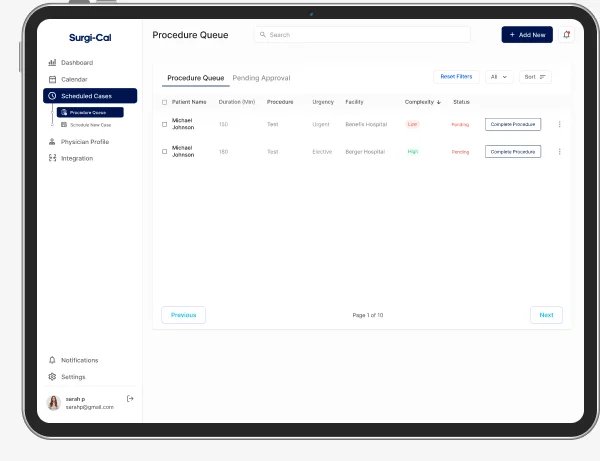Image resolution: width=600 pixels, height=461 pixels.
Task: Open notification bell icon in top bar
Action: click(x=566, y=35)
